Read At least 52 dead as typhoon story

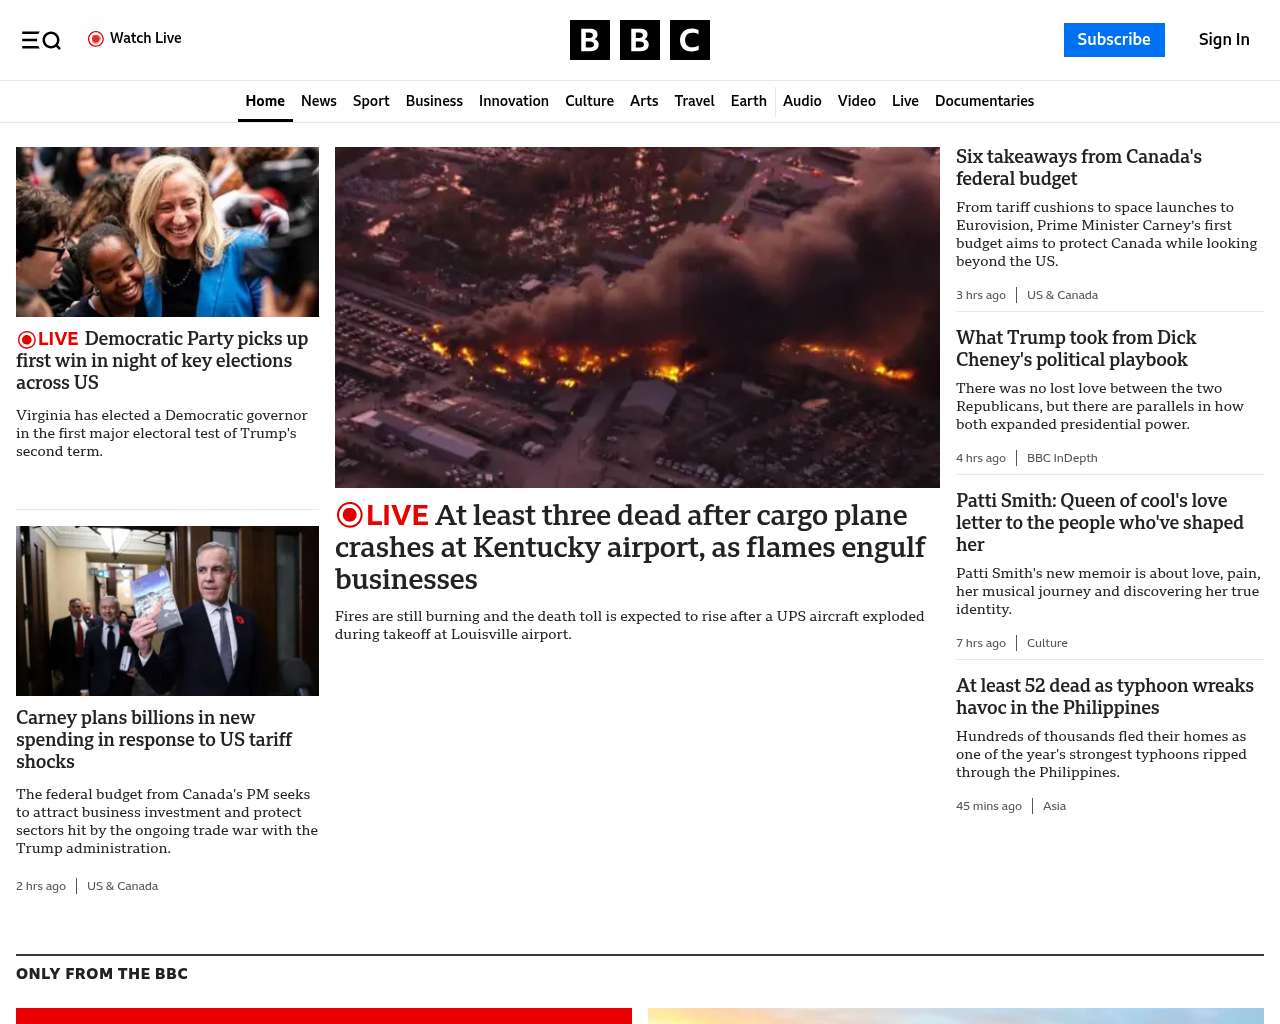coord(1105,696)
